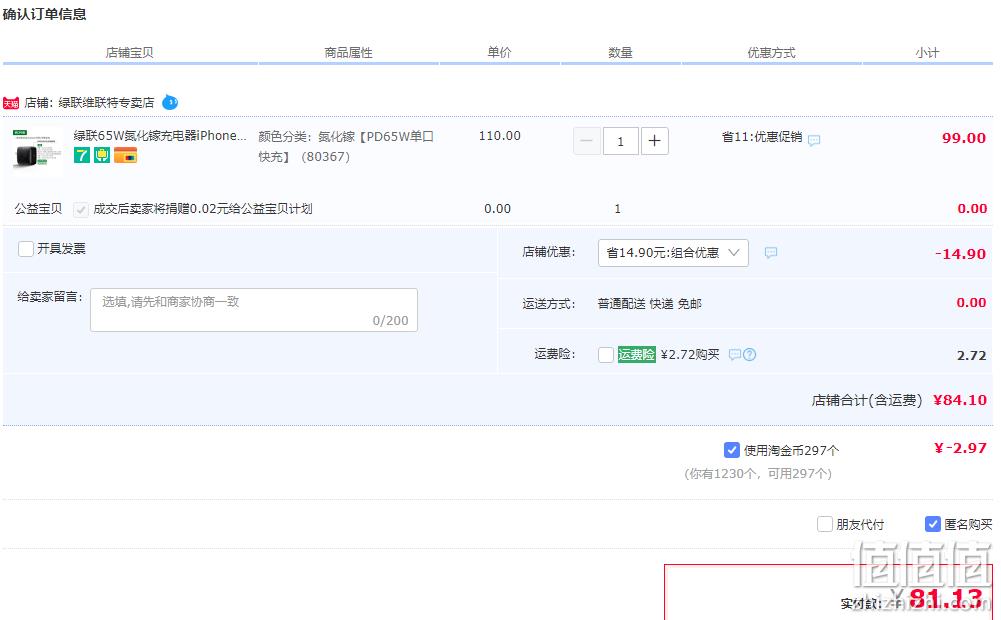Enable the 运费险 shipping insurance checkbox
The width and height of the screenshot is (1001, 620).
[606, 354]
